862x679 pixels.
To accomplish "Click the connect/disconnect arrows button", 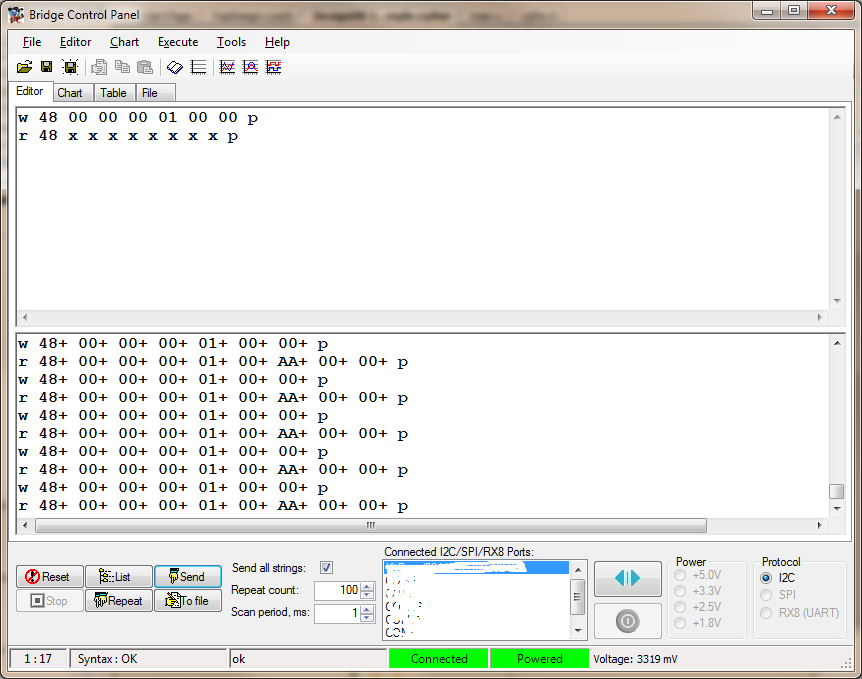I will [627, 578].
